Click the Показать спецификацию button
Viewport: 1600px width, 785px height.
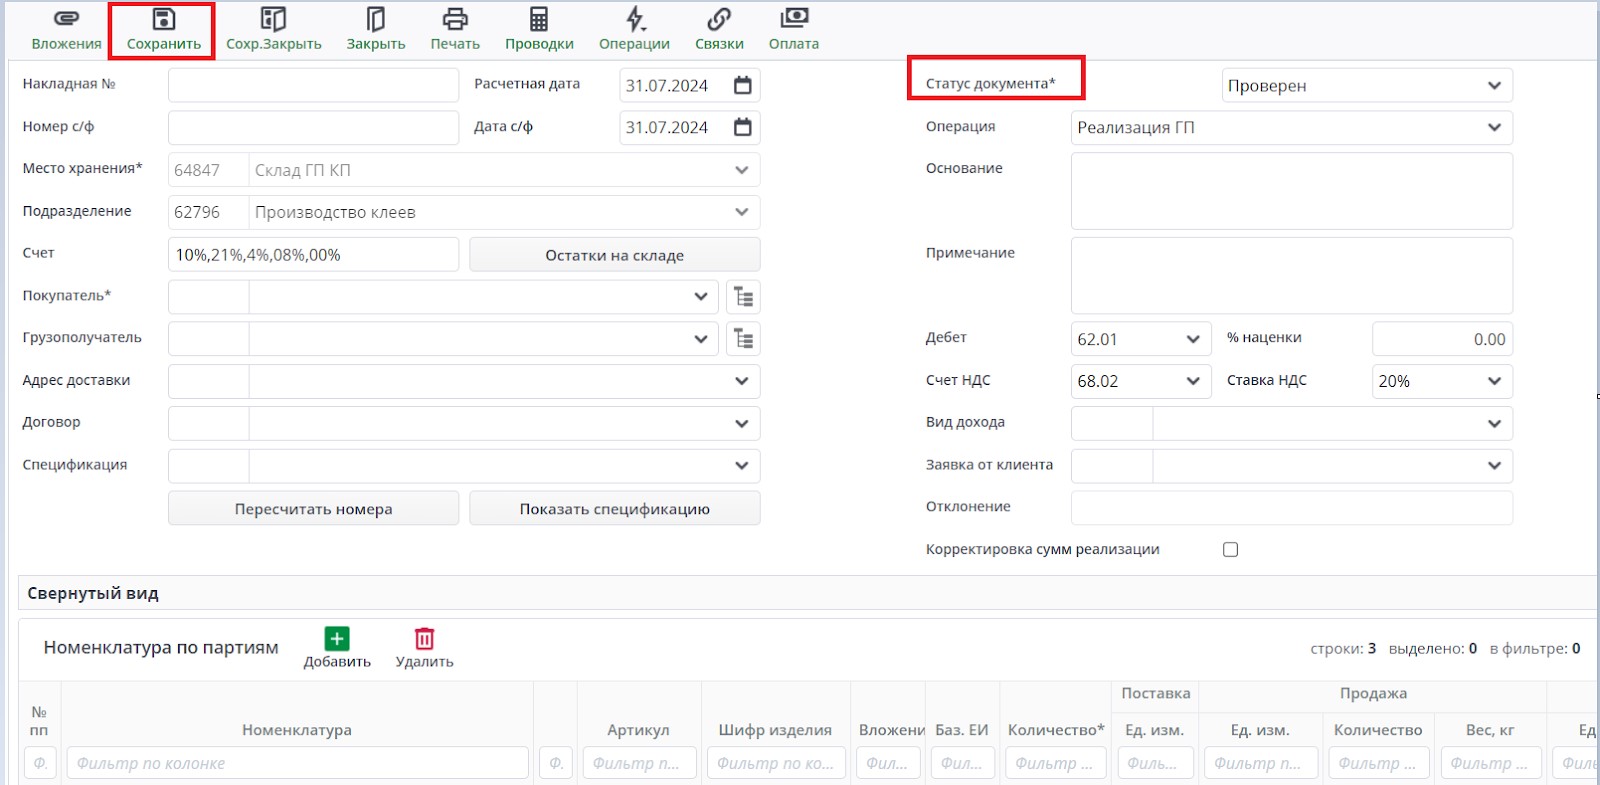[614, 509]
